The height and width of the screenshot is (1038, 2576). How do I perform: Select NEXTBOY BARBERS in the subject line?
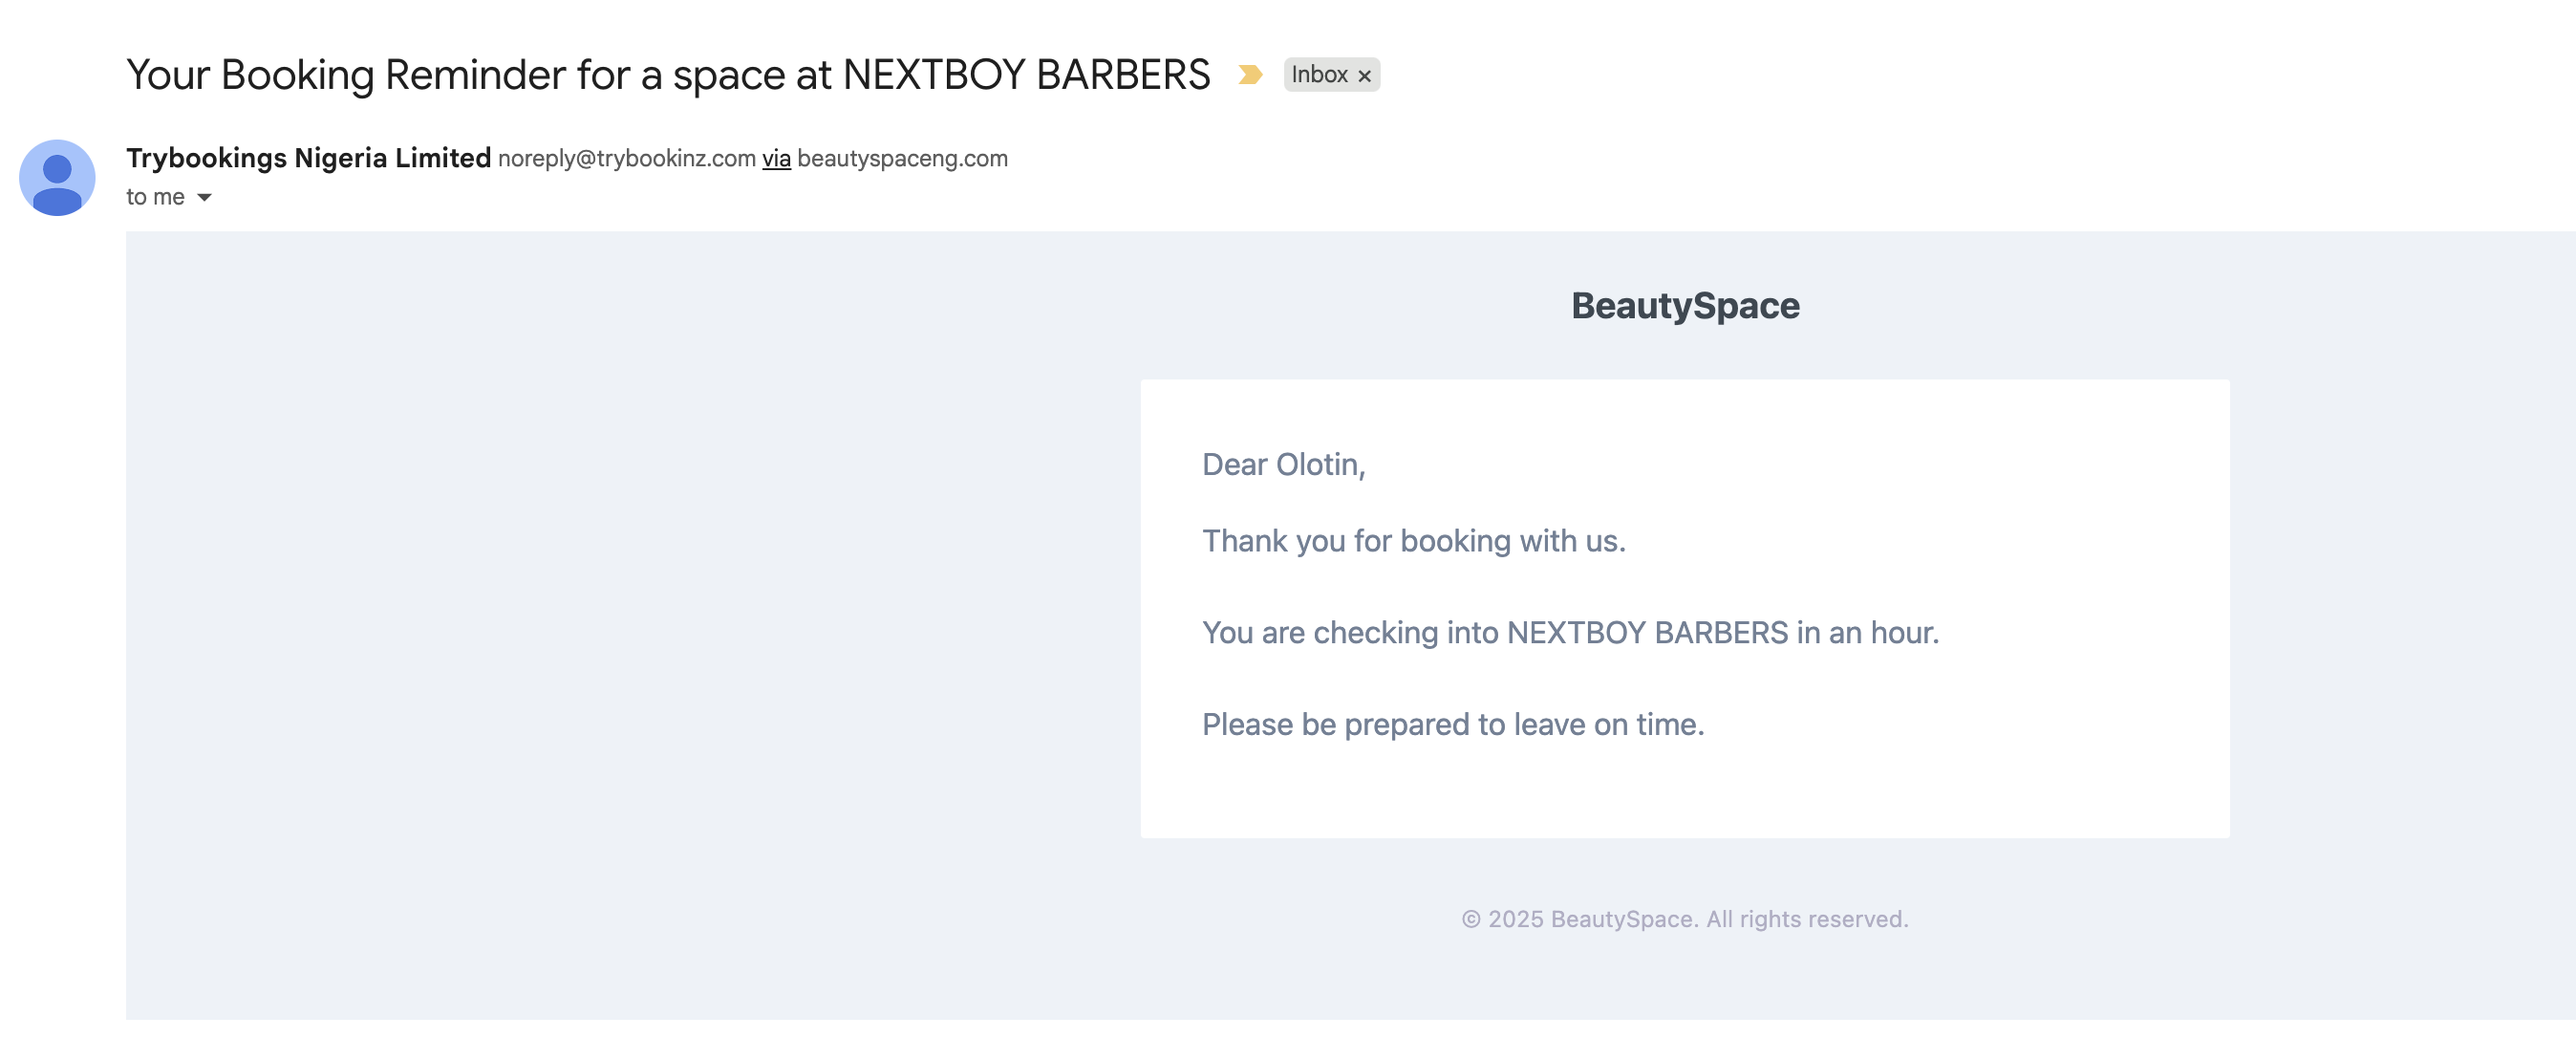[x=1026, y=75]
